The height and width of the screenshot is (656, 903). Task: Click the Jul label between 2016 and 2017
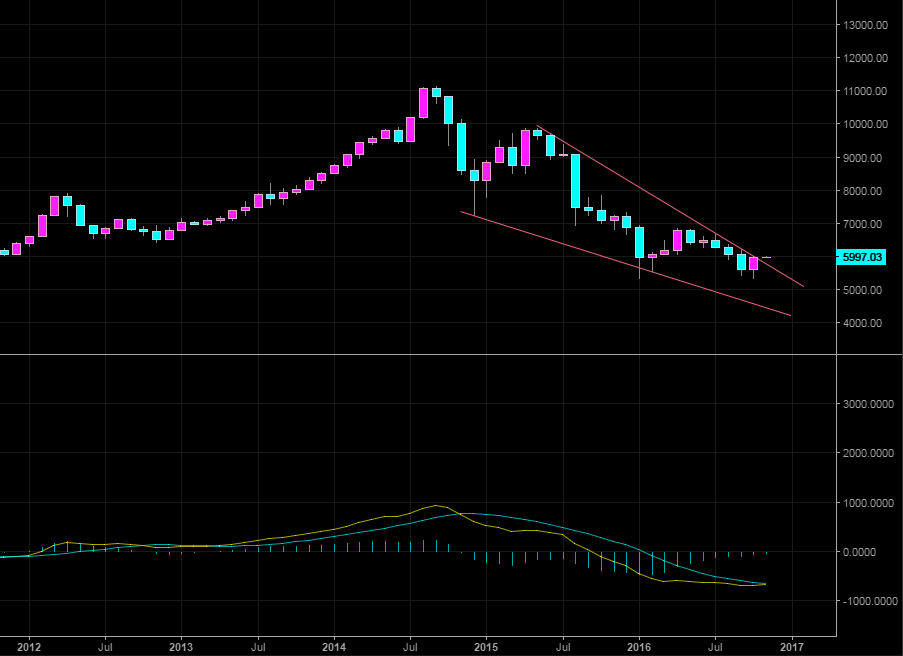click(715, 647)
